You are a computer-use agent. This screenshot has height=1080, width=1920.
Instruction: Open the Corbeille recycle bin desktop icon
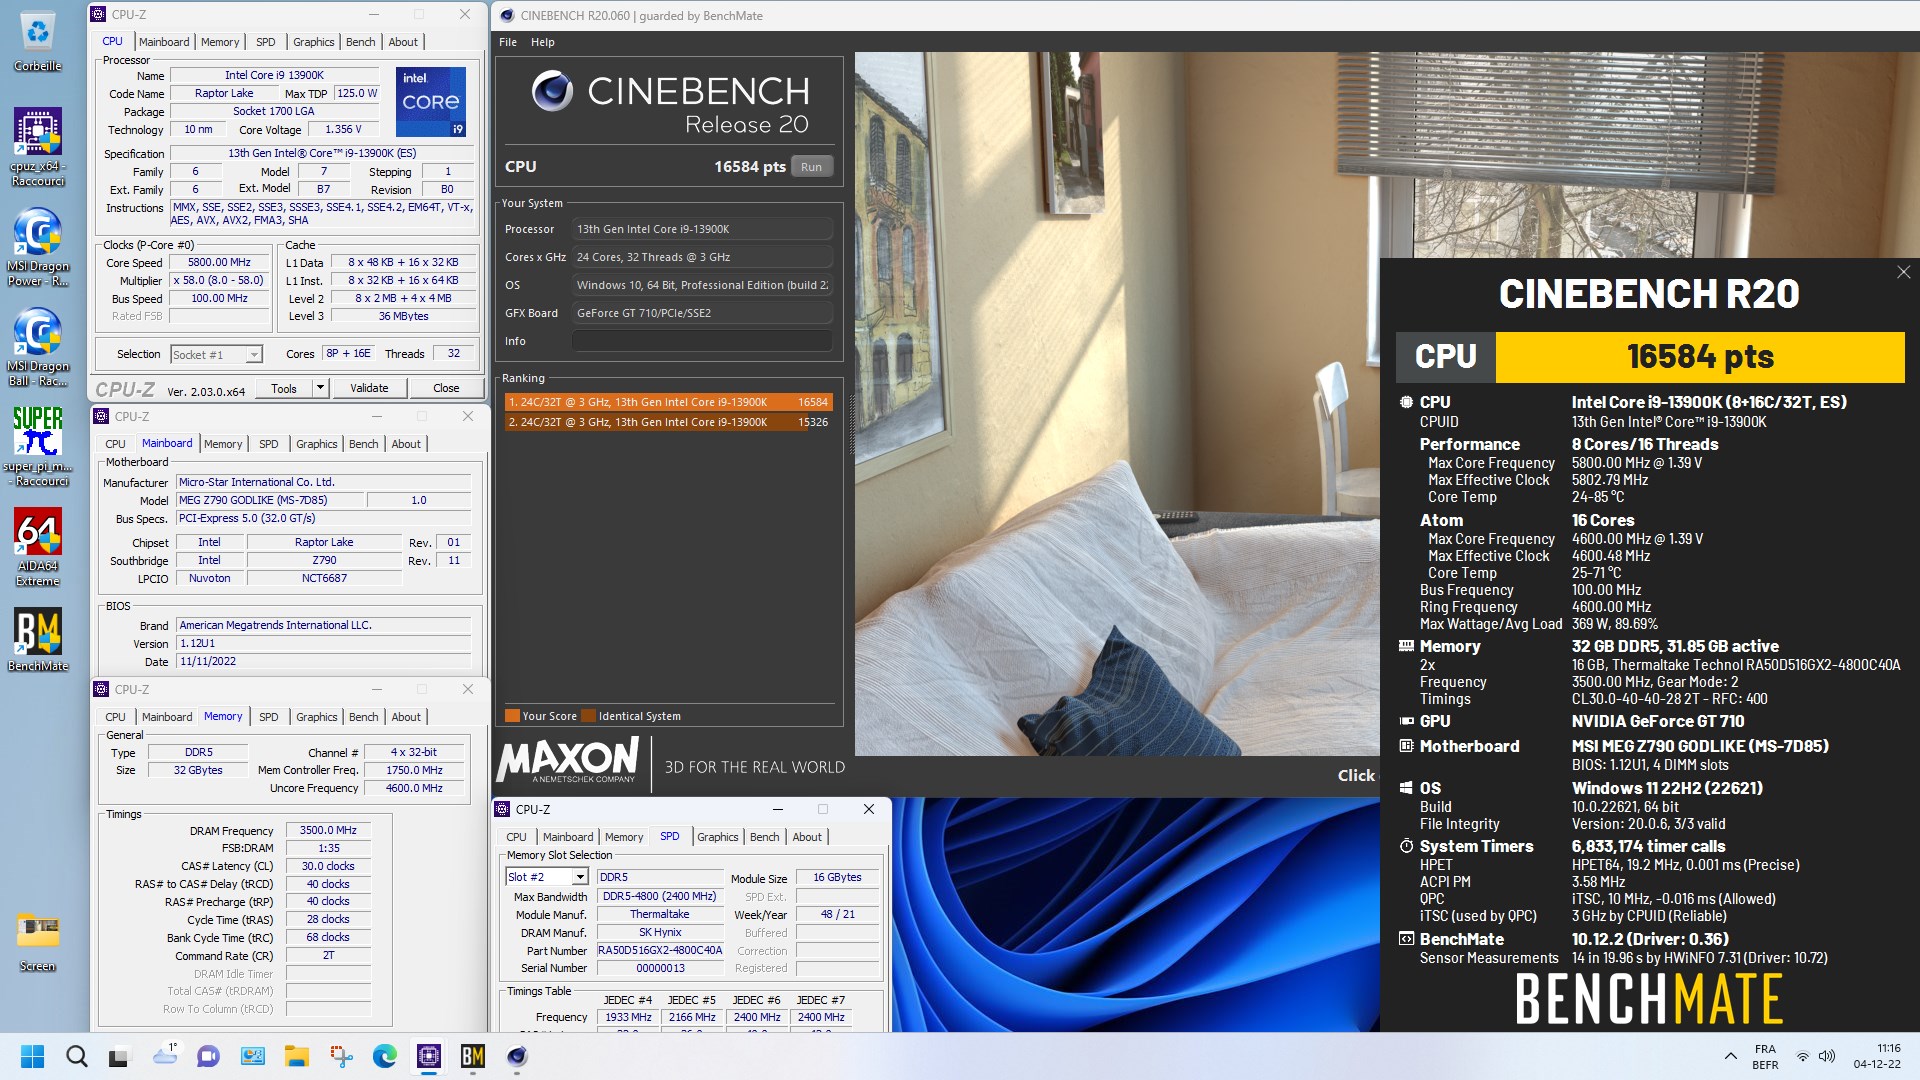(x=37, y=42)
